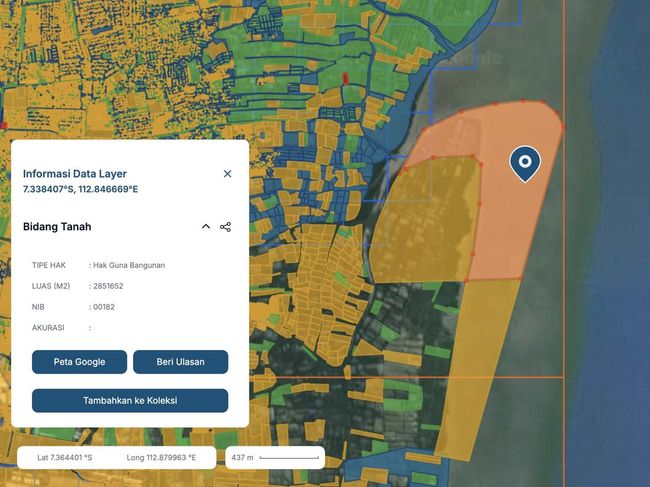Click the Long 112.879963 °E readout

point(161,457)
